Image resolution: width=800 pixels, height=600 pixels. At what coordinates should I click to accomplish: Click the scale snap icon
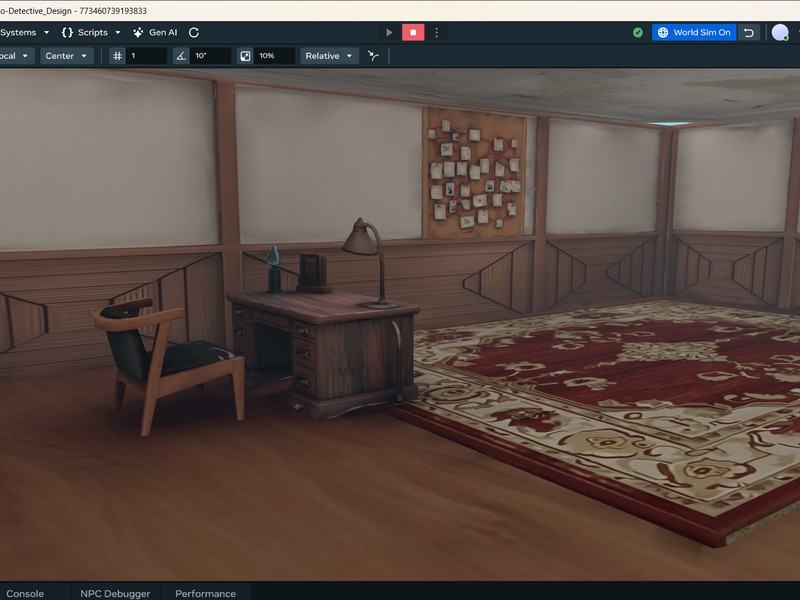coord(244,56)
